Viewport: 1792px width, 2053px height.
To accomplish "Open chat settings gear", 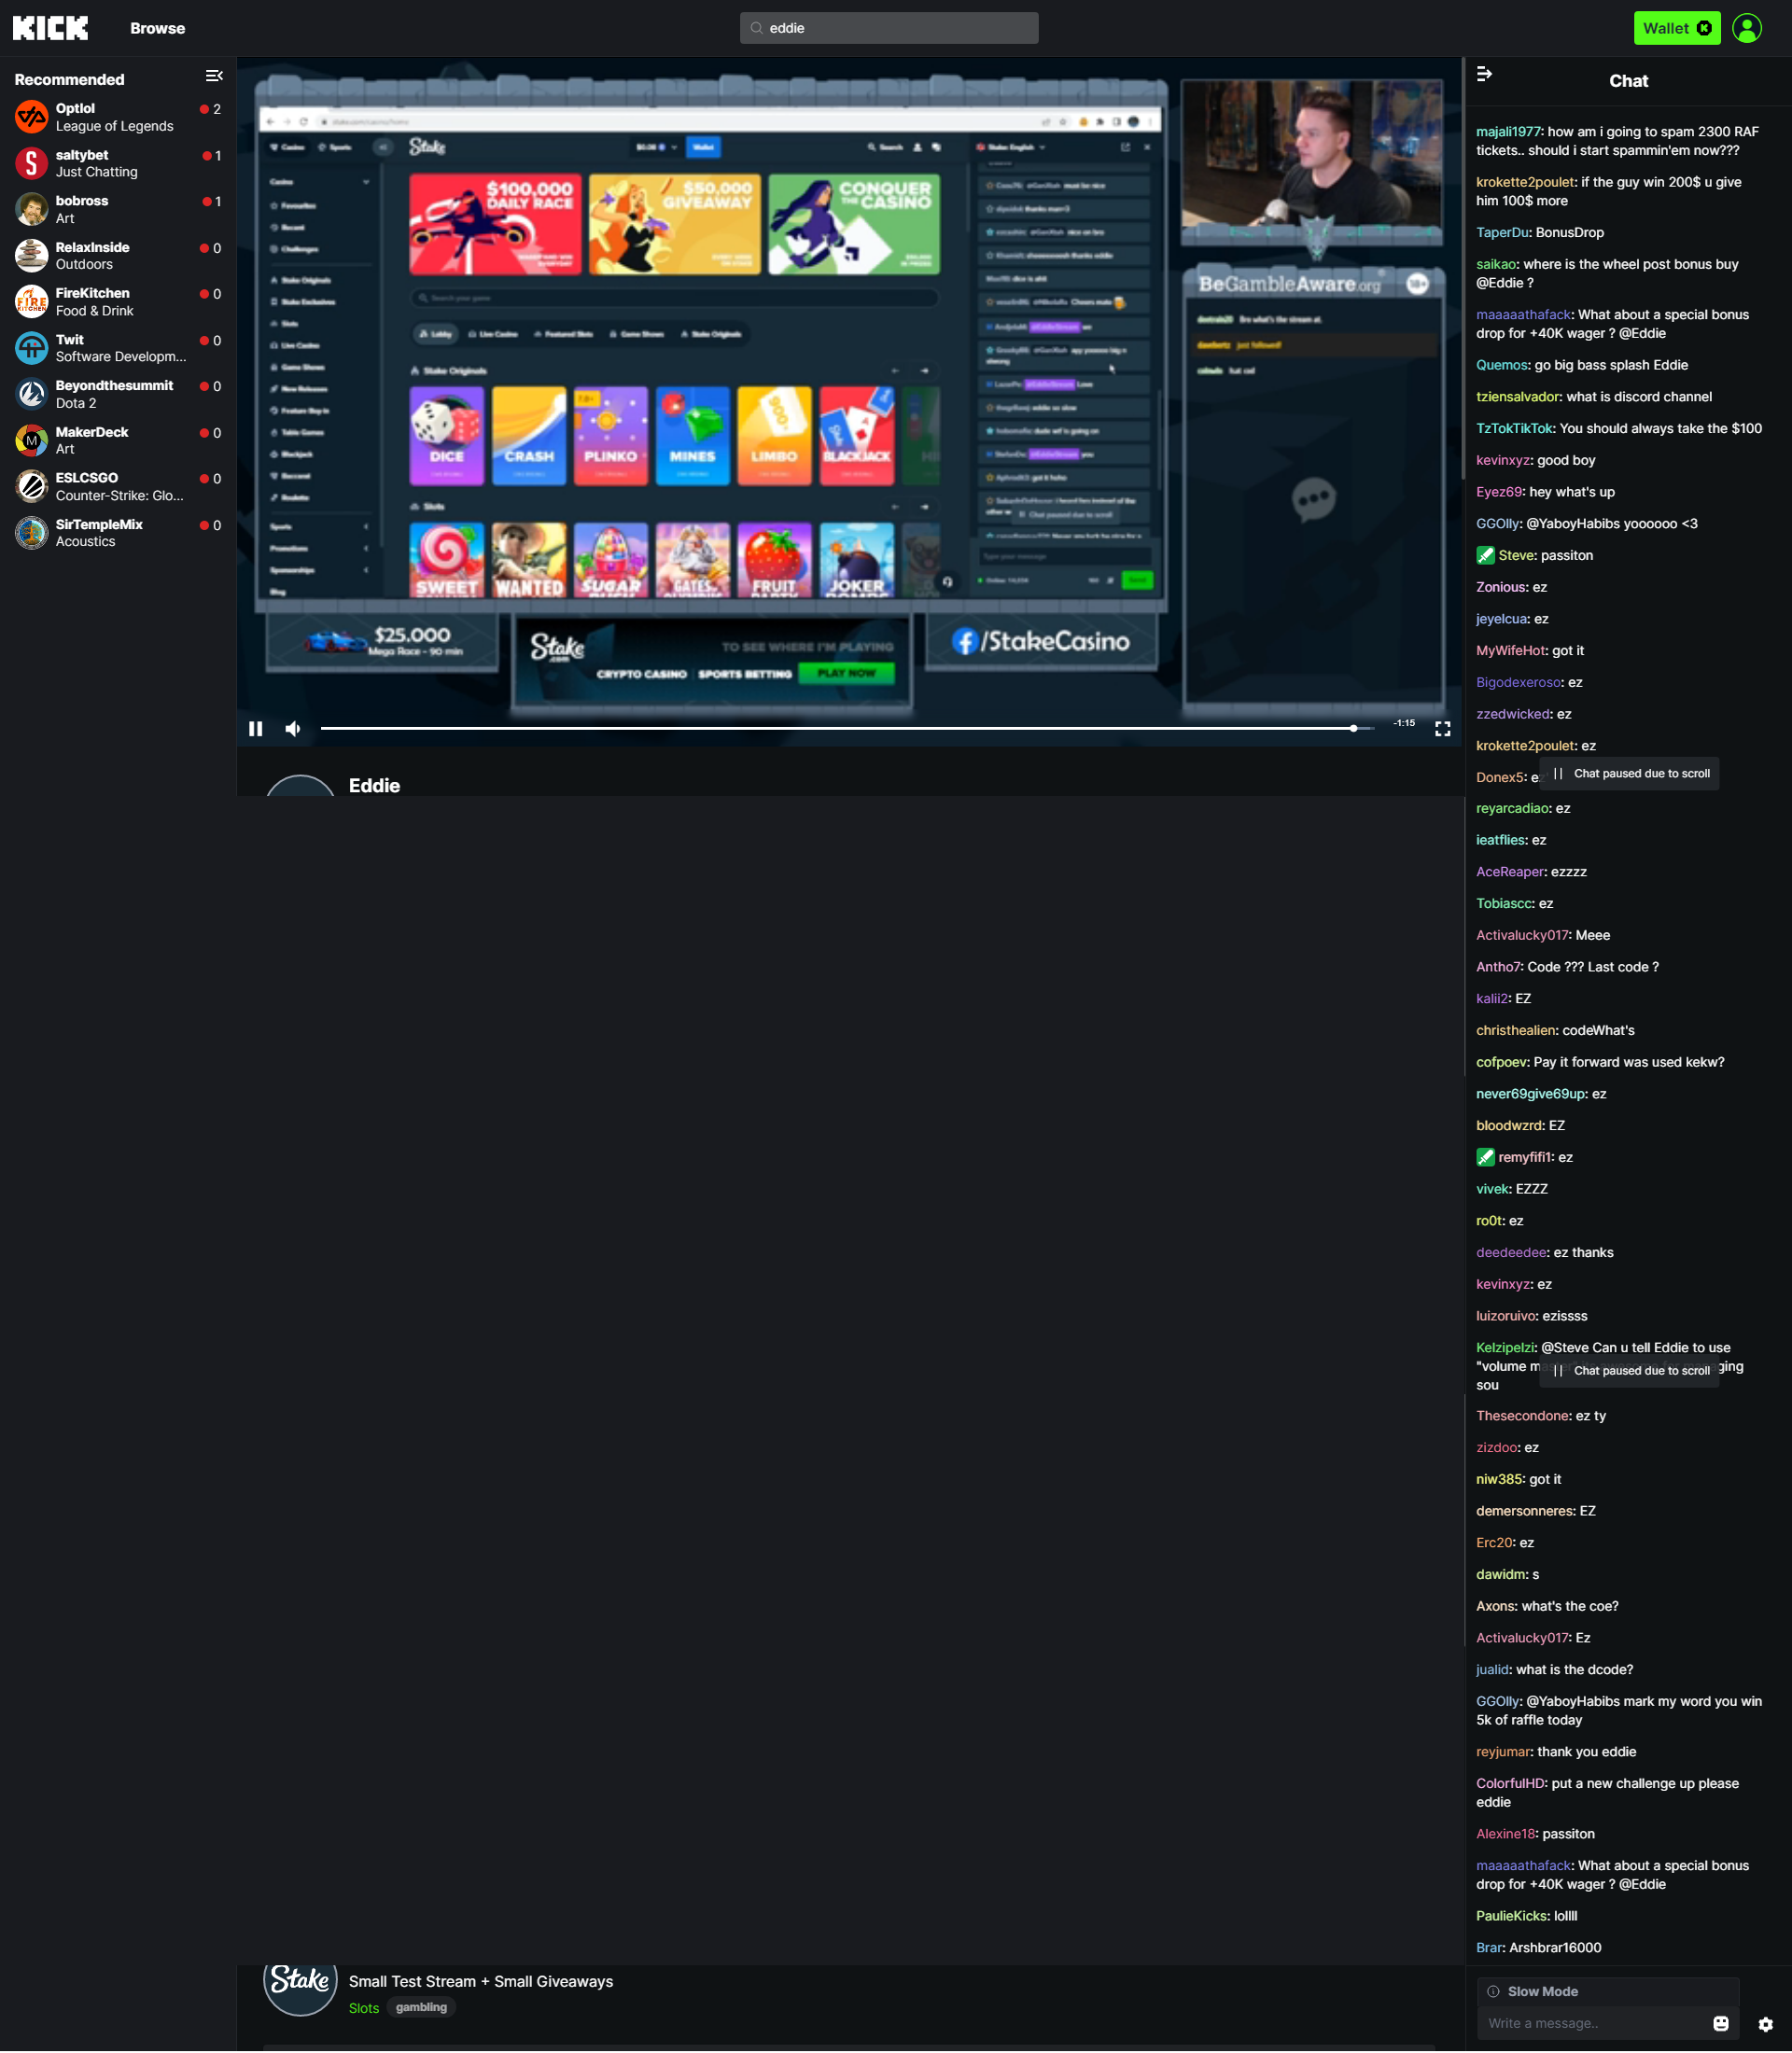I will pos(1765,2024).
